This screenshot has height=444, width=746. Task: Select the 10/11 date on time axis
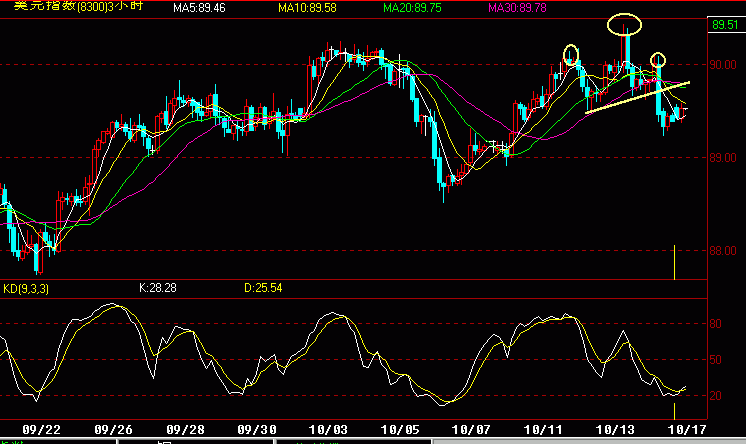(543, 430)
